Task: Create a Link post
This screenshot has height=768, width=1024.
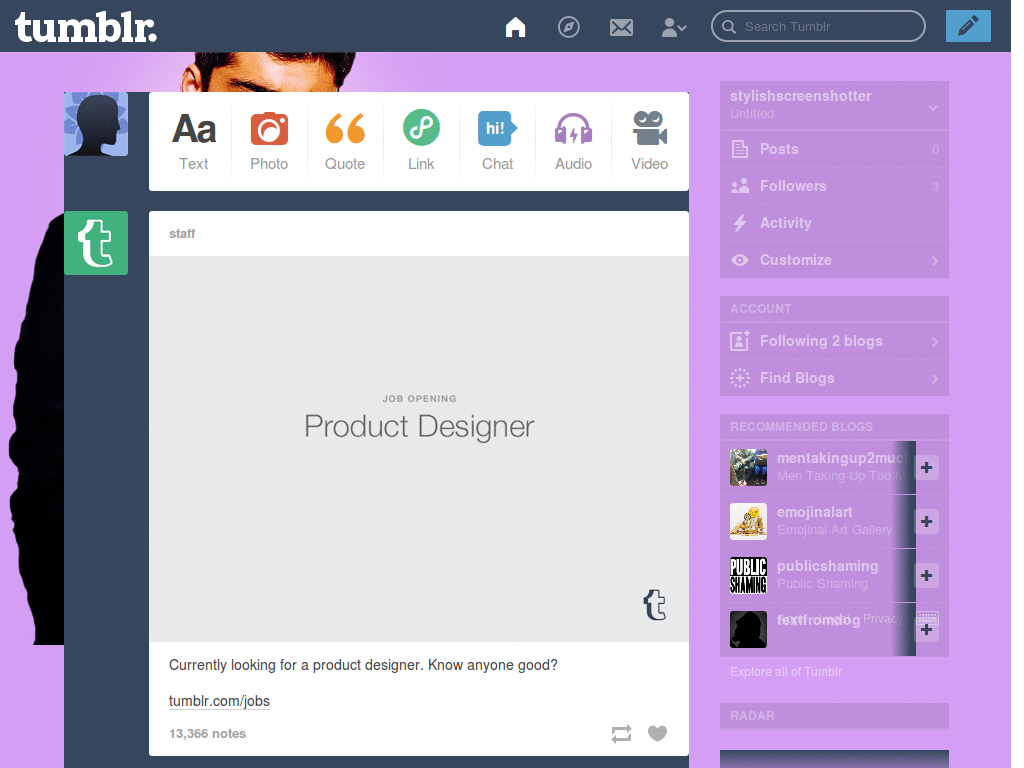Action: pyautogui.click(x=421, y=141)
